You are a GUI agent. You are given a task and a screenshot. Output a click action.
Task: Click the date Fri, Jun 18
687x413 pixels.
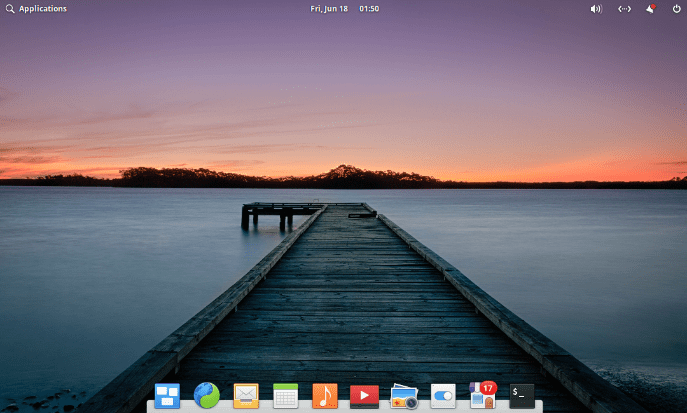tap(329, 9)
